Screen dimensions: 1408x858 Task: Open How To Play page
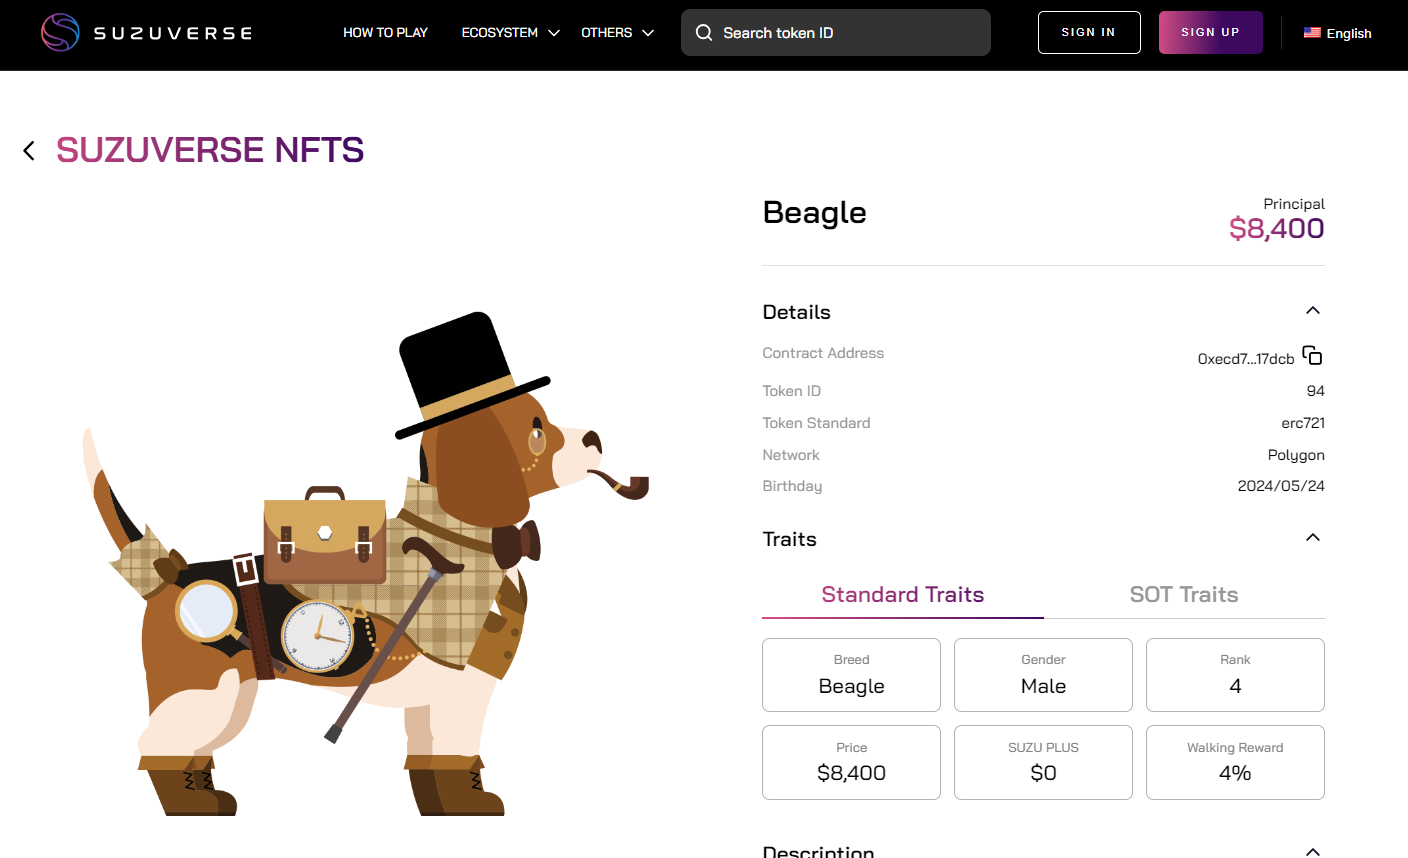point(385,33)
